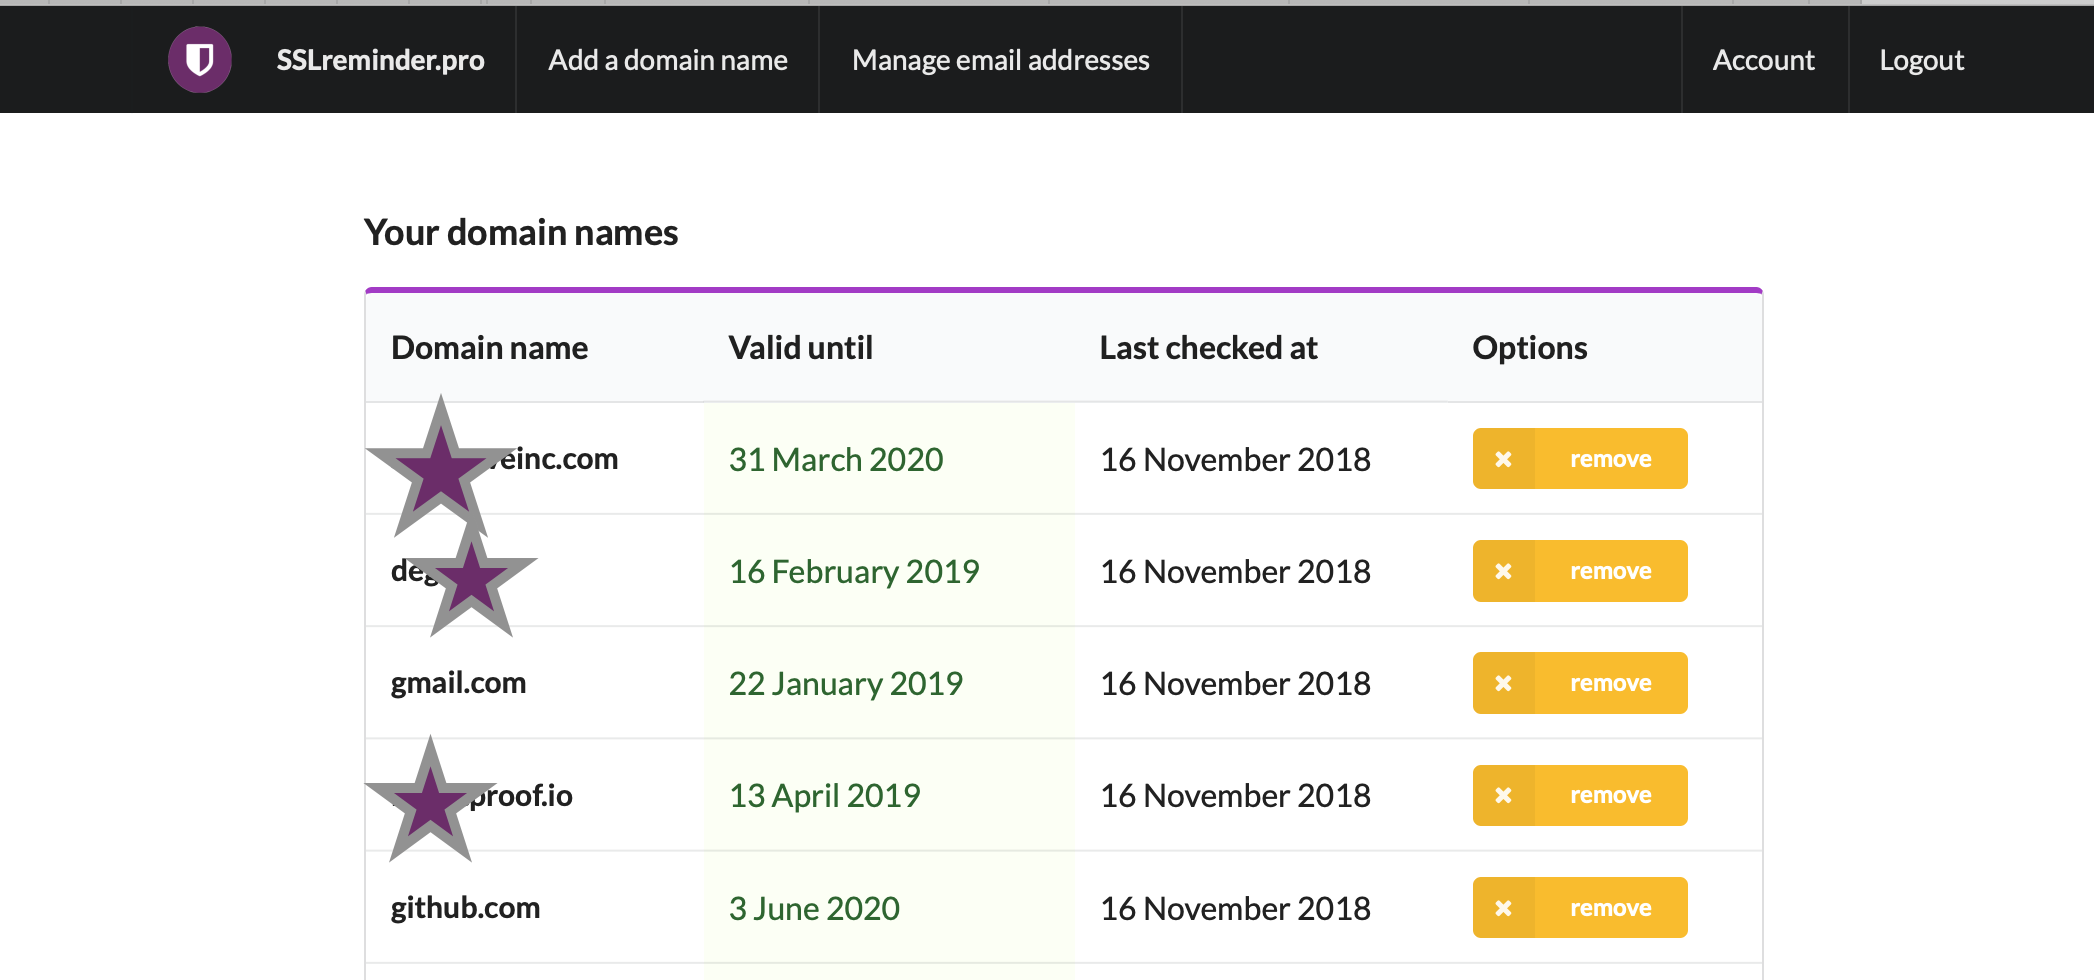Click the x icon in the 13 April 2019 row
Screen dimensions: 2094x980
click(x=1503, y=795)
